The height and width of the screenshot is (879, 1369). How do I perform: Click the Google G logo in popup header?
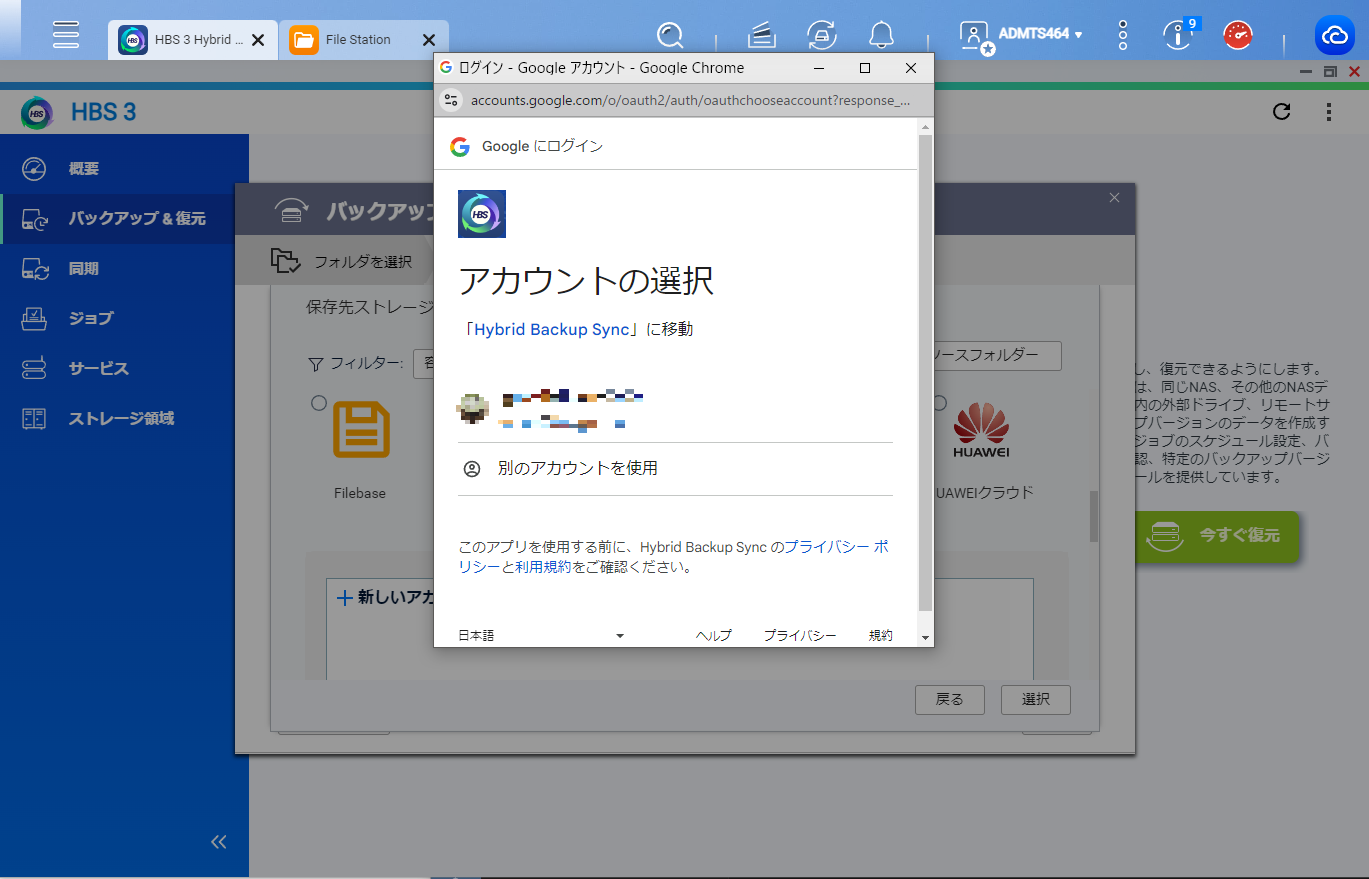[x=460, y=147]
